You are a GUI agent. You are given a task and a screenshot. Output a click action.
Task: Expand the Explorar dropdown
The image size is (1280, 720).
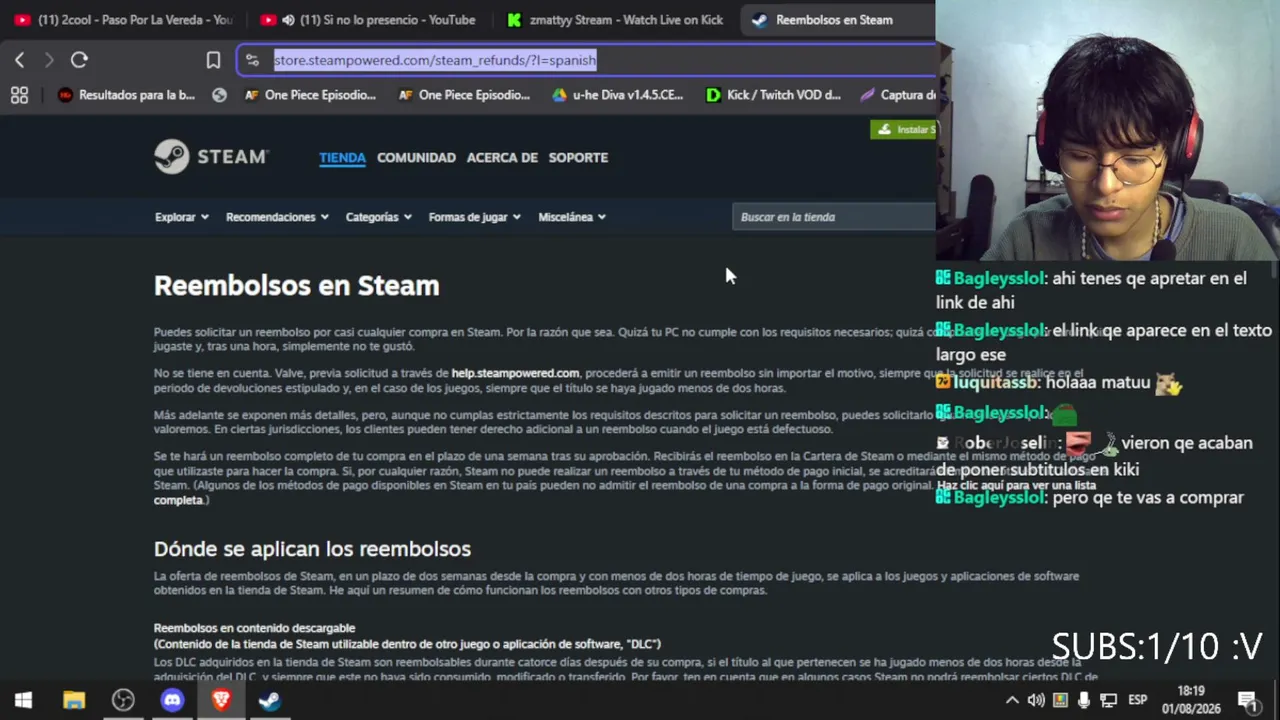click(182, 217)
